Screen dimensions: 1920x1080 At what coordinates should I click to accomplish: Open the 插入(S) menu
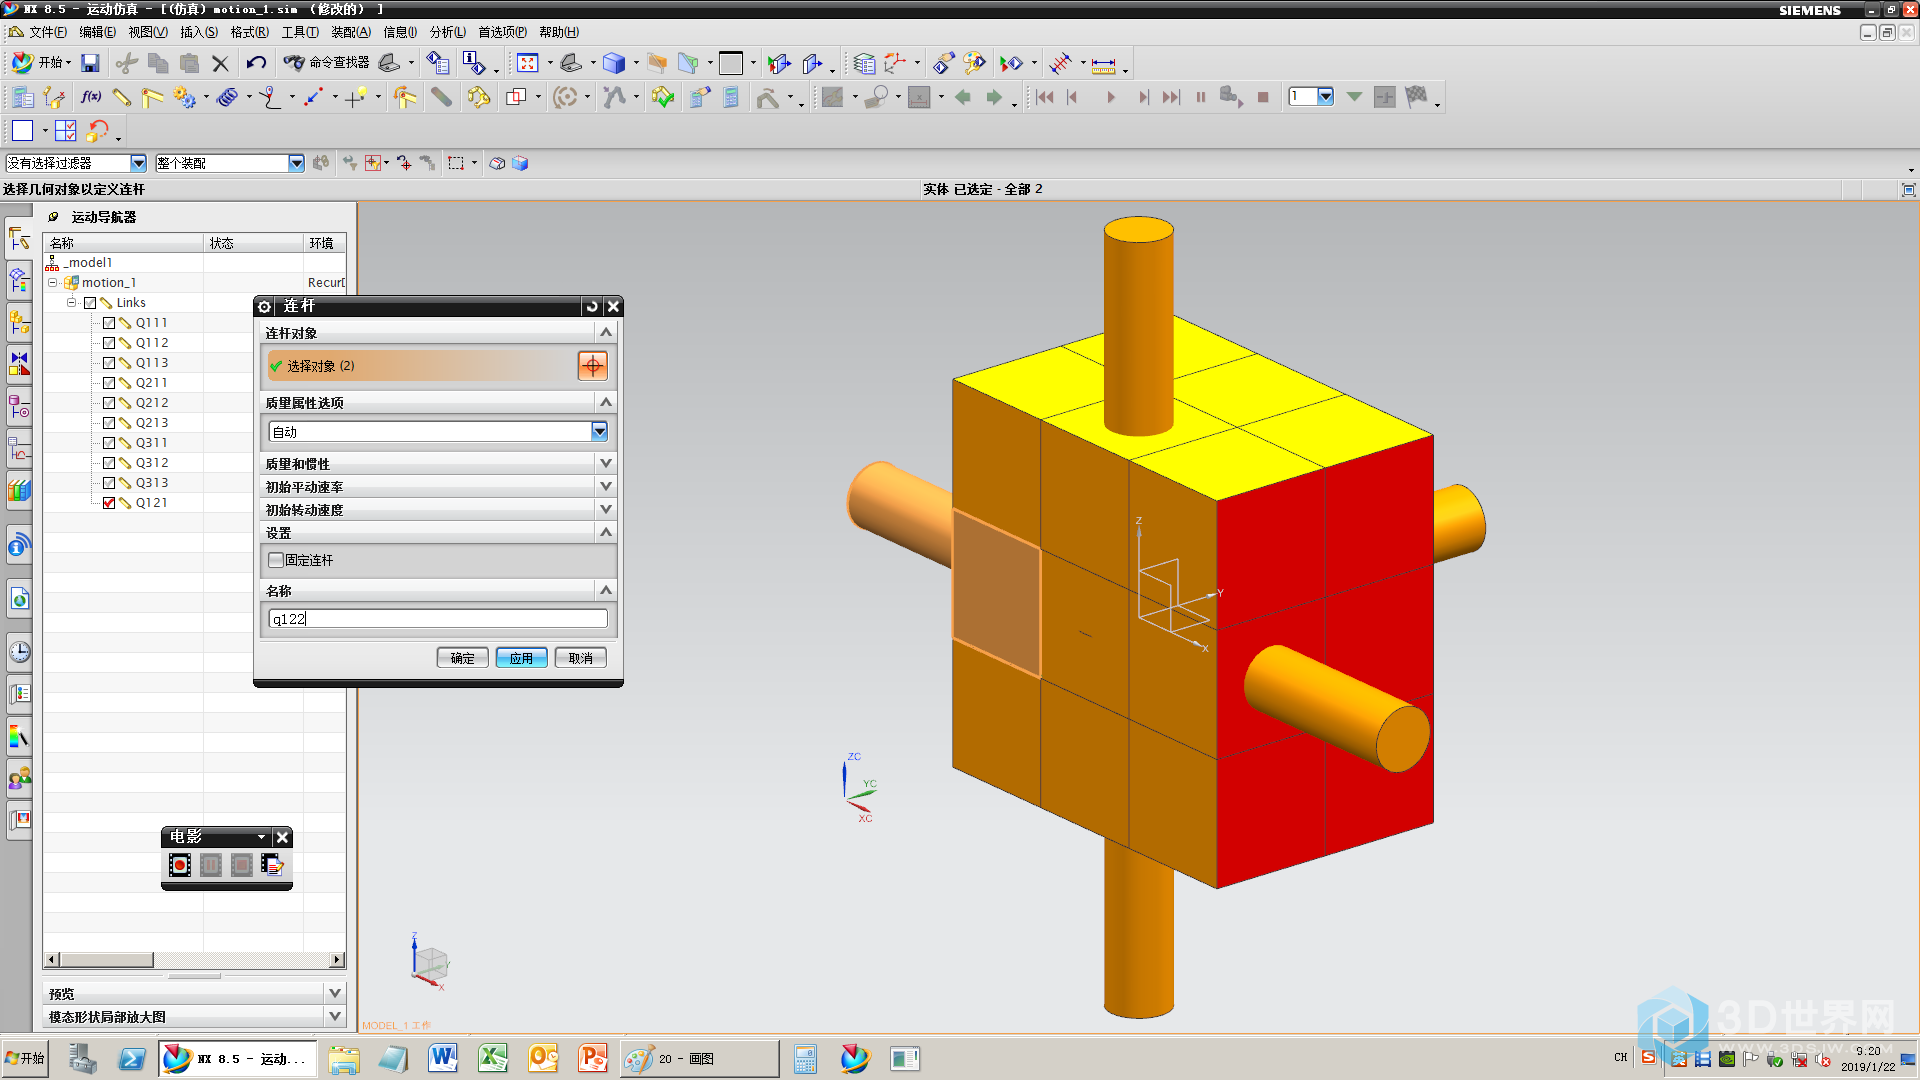click(198, 32)
